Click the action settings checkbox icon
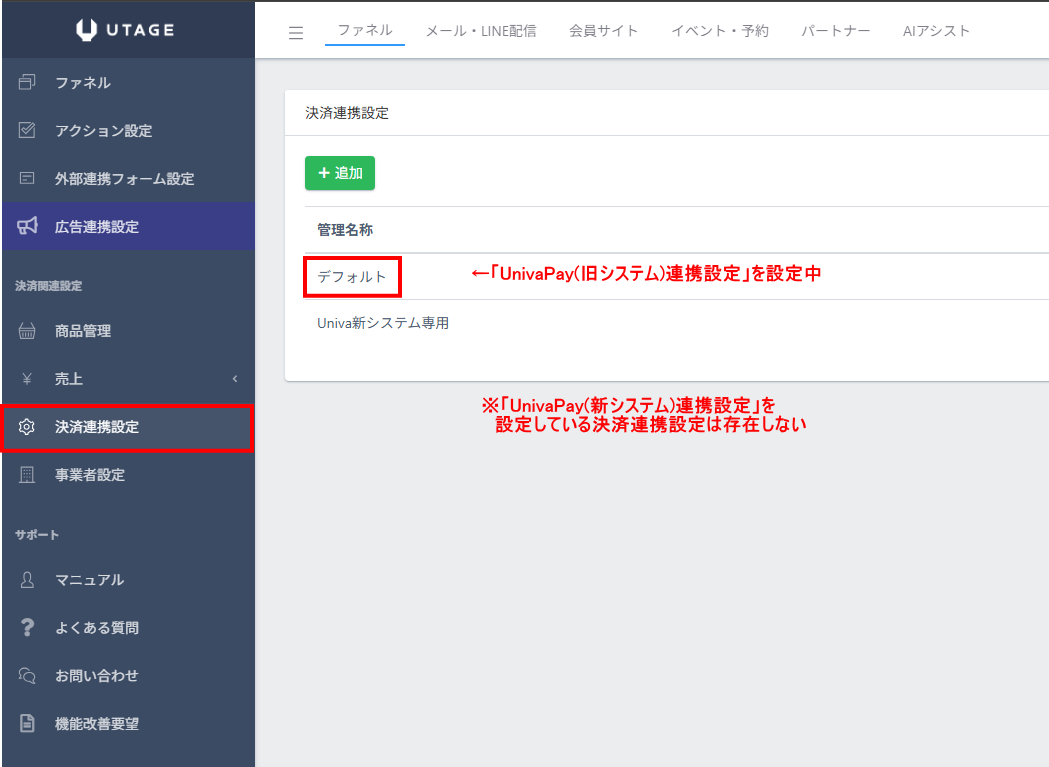 (x=27, y=131)
